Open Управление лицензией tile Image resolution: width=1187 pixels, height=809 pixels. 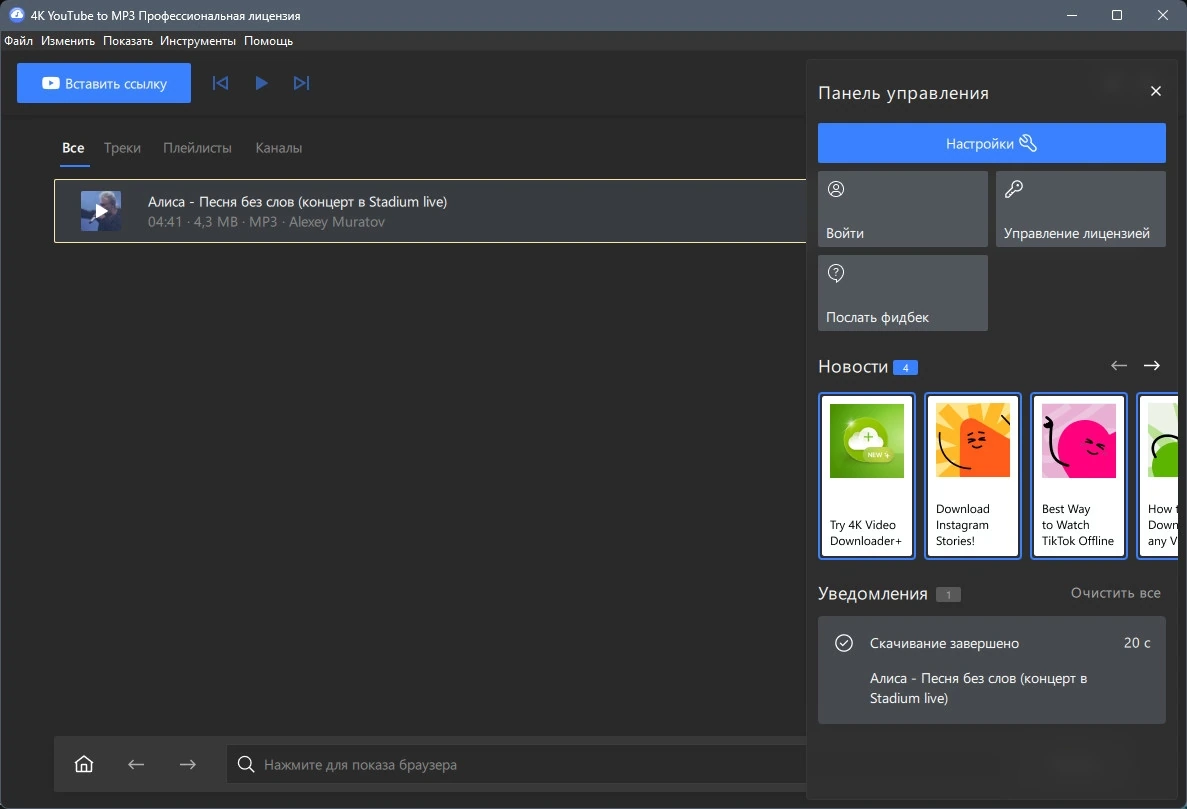tap(1080, 209)
